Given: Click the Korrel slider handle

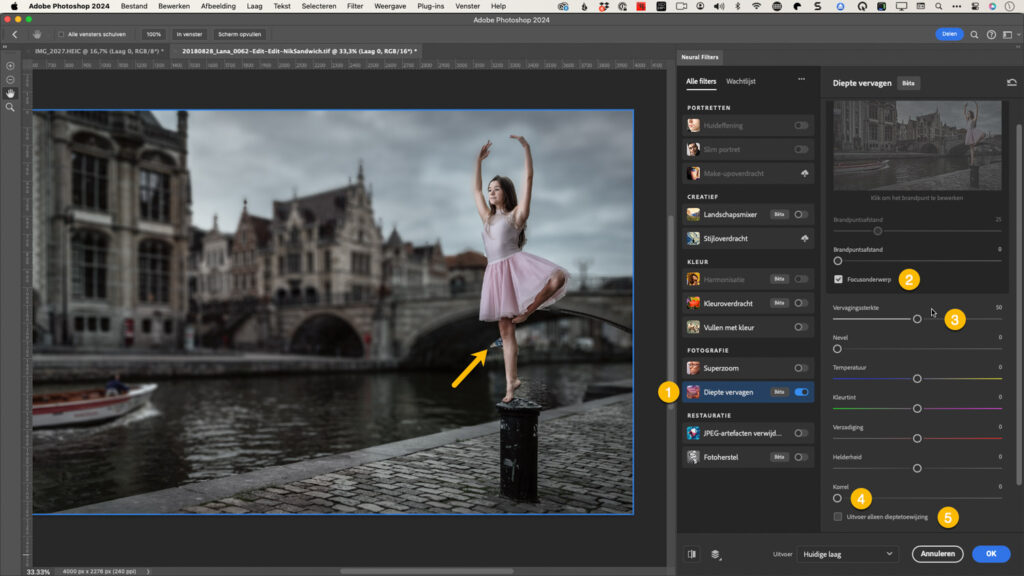Looking at the screenshot, I should tap(837, 498).
